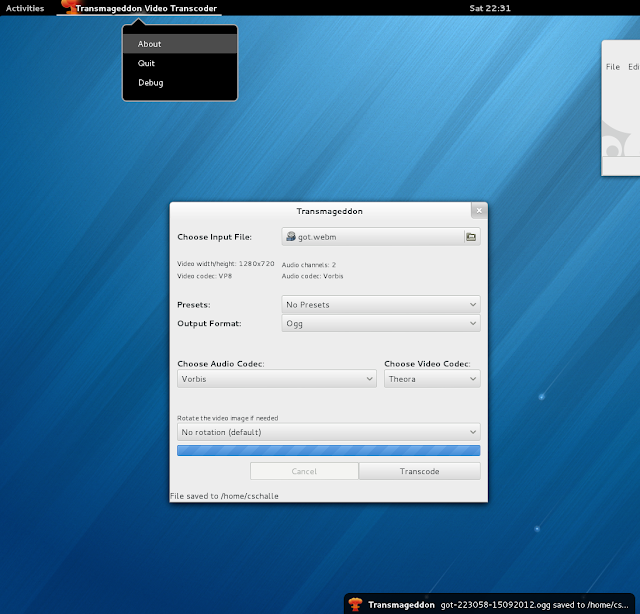Expand the Output Format dropdown set to Ogg
640x614 pixels.
tap(381, 323)
